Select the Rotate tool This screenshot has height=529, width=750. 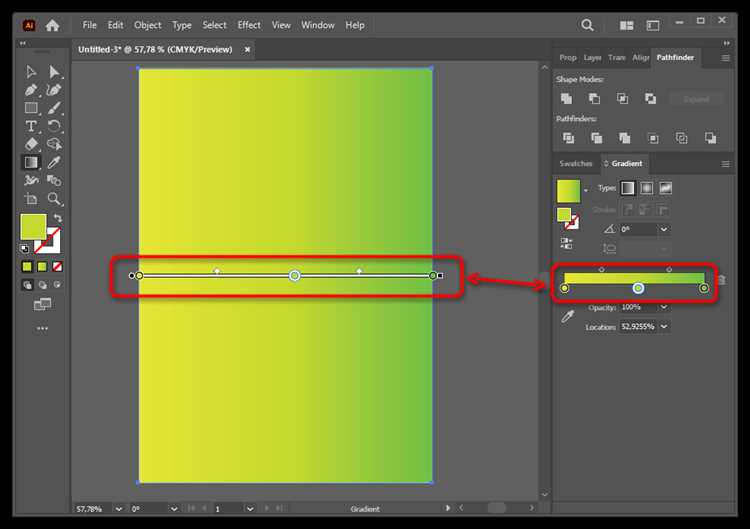pyautogui.click(x=54, y=126)
